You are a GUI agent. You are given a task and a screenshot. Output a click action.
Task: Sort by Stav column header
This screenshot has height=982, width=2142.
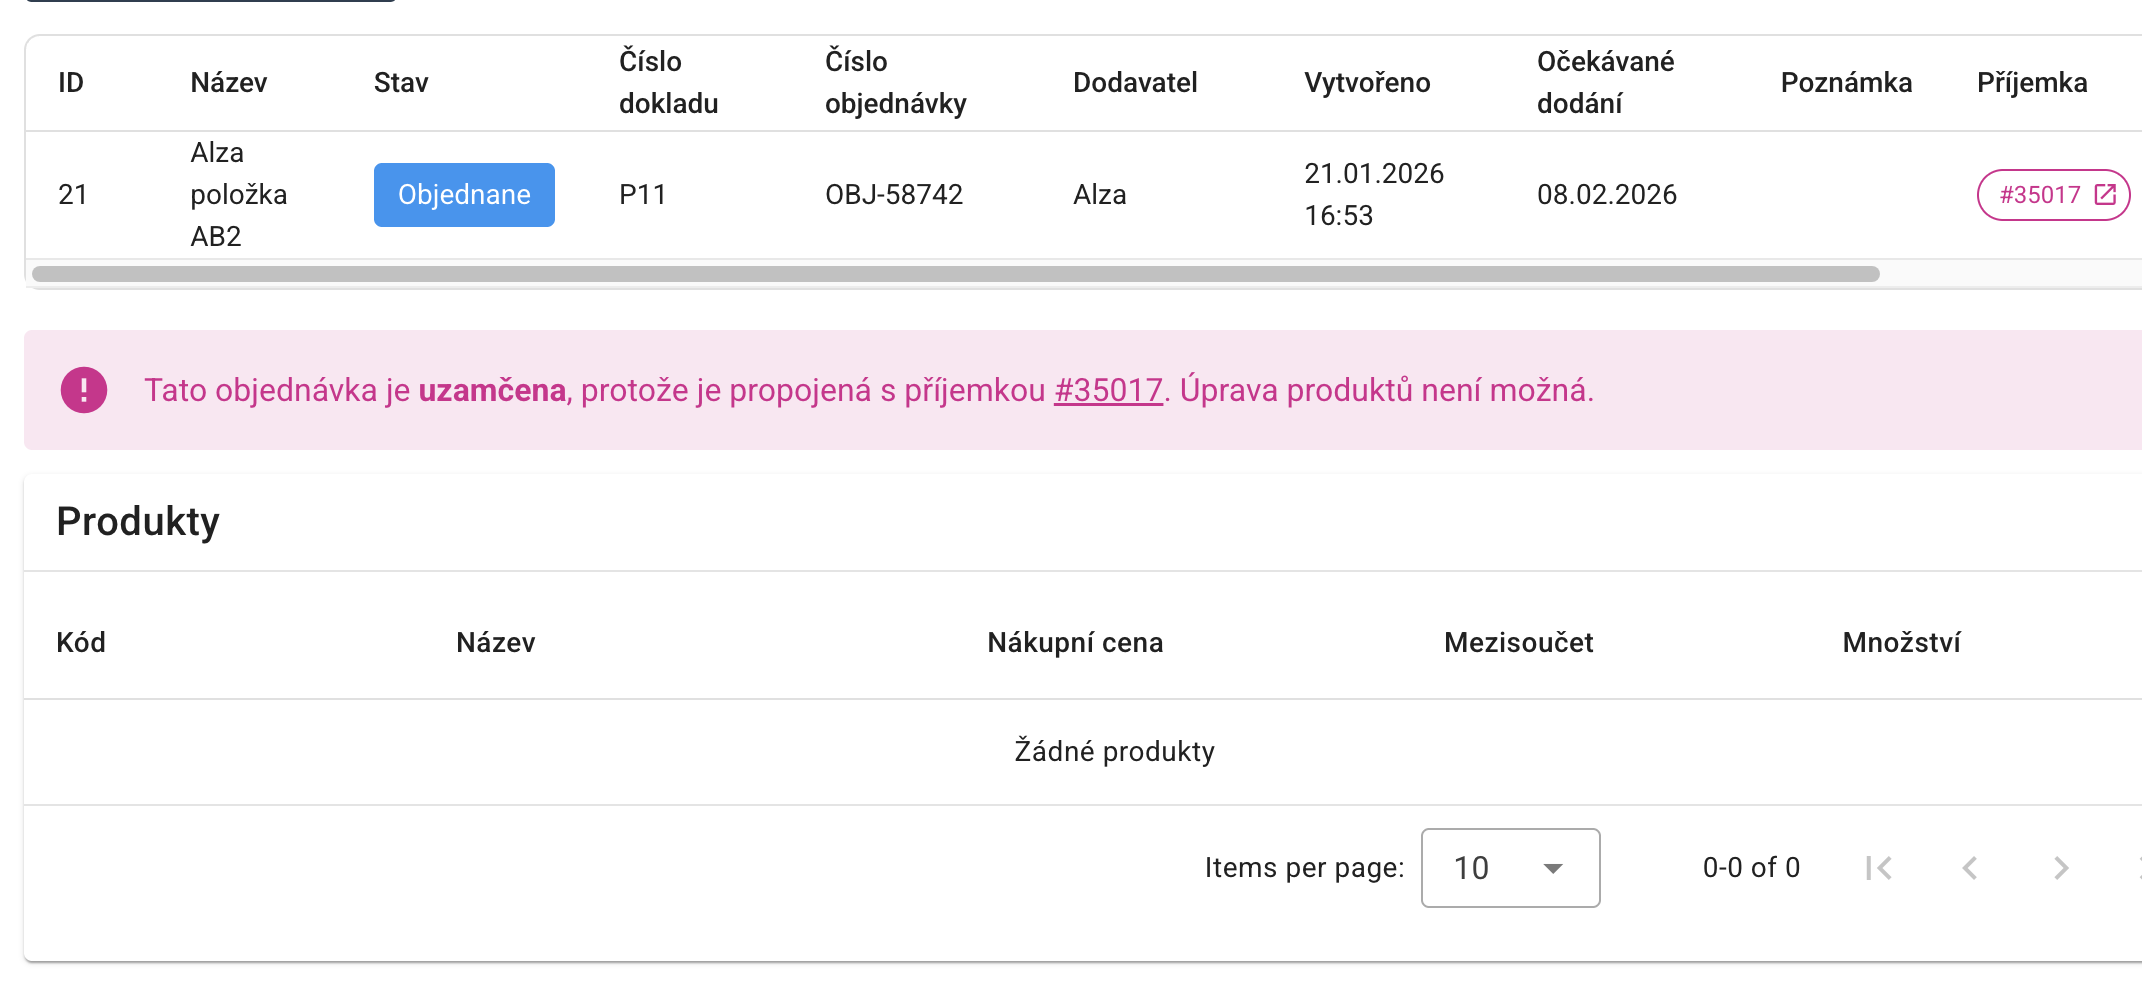(401, 83)
